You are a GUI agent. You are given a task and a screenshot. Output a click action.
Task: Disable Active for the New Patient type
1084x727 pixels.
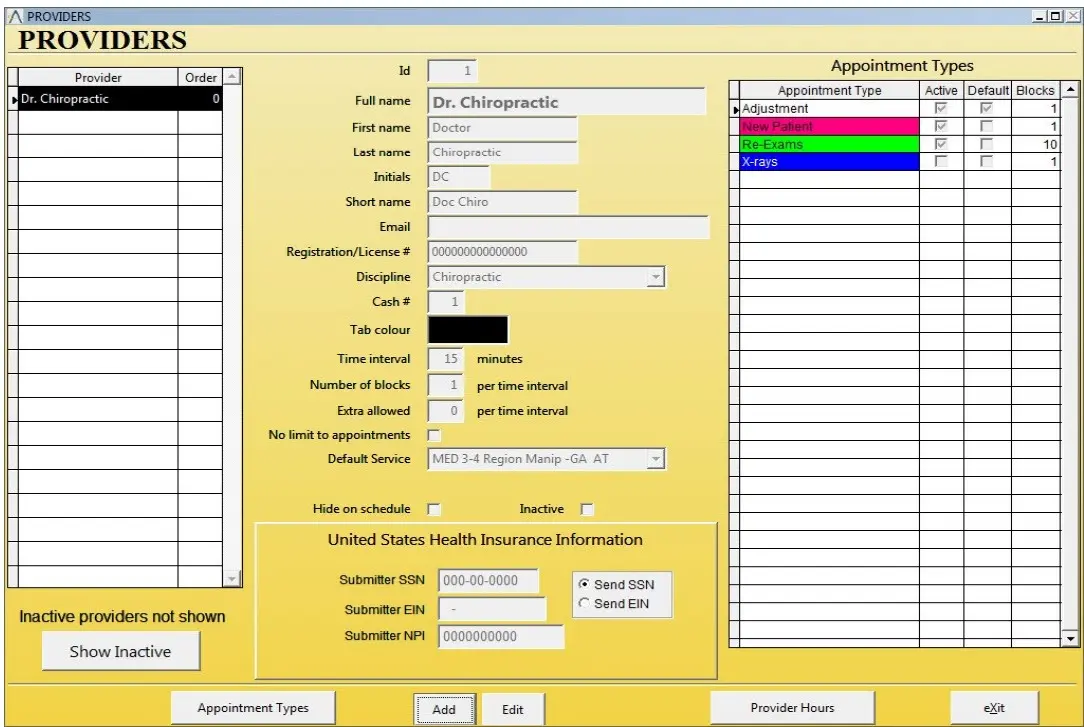click(x=941, y=125)
